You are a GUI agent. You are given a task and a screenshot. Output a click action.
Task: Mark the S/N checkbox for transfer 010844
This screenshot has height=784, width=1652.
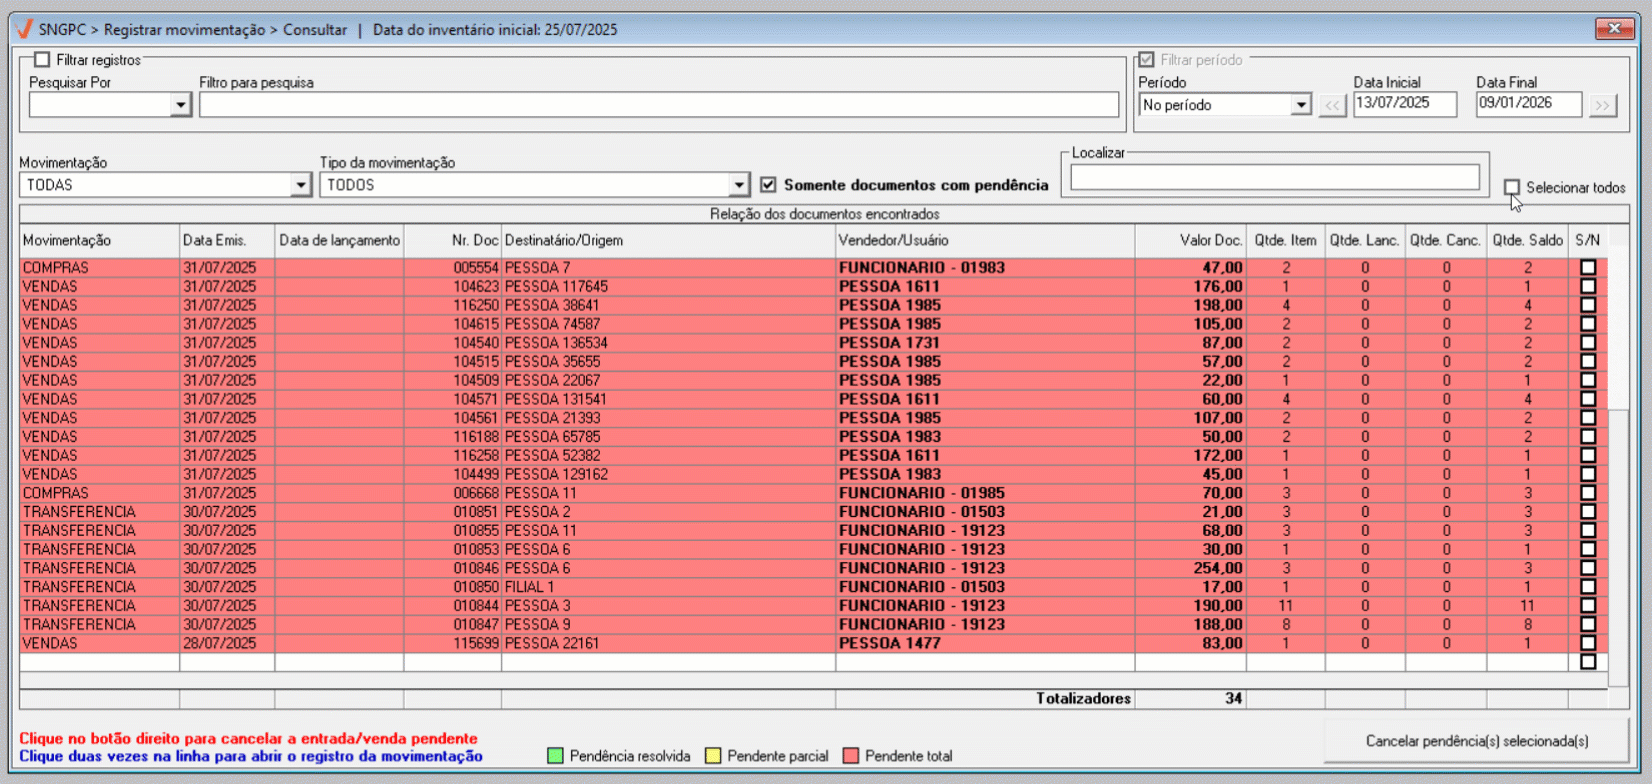point(1588,606)
